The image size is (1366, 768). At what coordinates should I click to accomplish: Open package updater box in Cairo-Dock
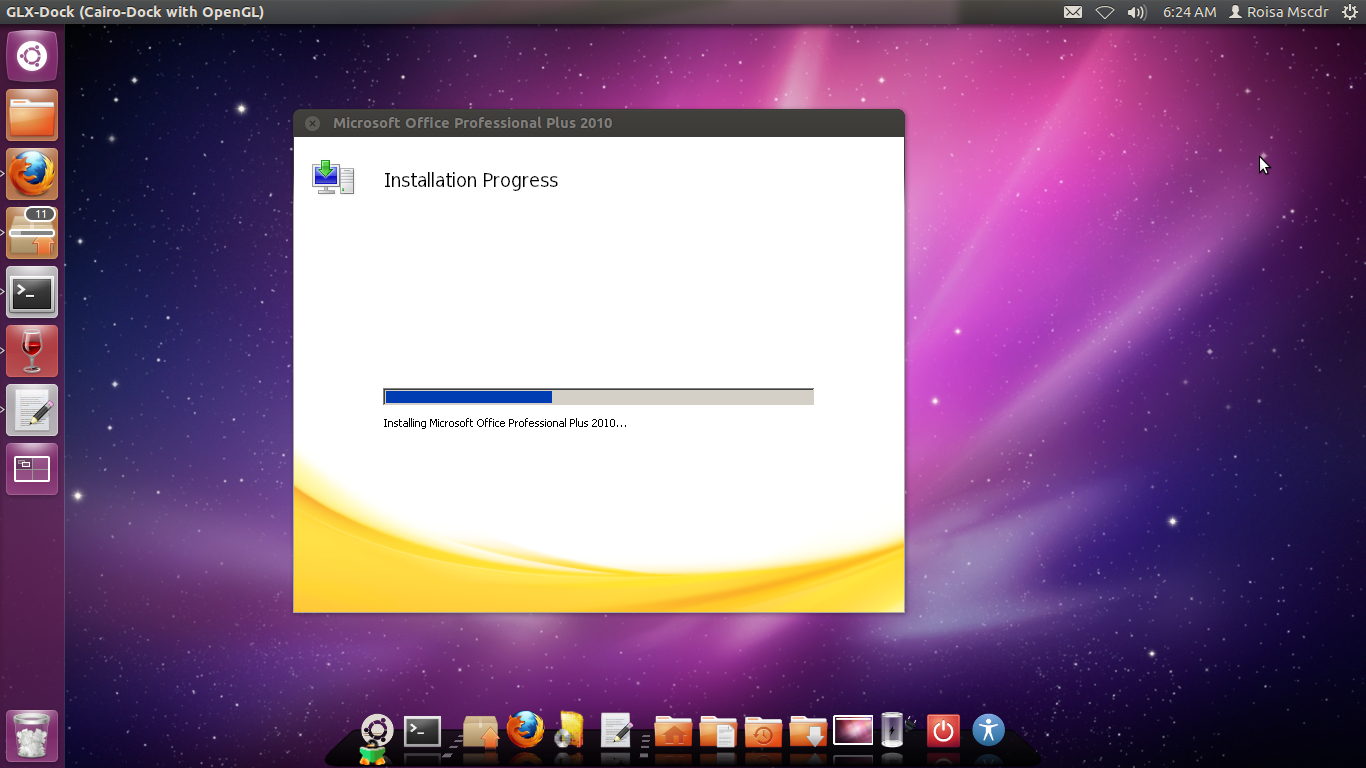[x=481, y=732]
